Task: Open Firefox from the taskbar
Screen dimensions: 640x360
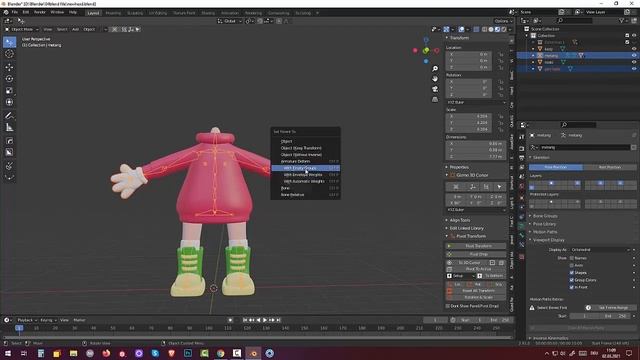Action: 106,353
